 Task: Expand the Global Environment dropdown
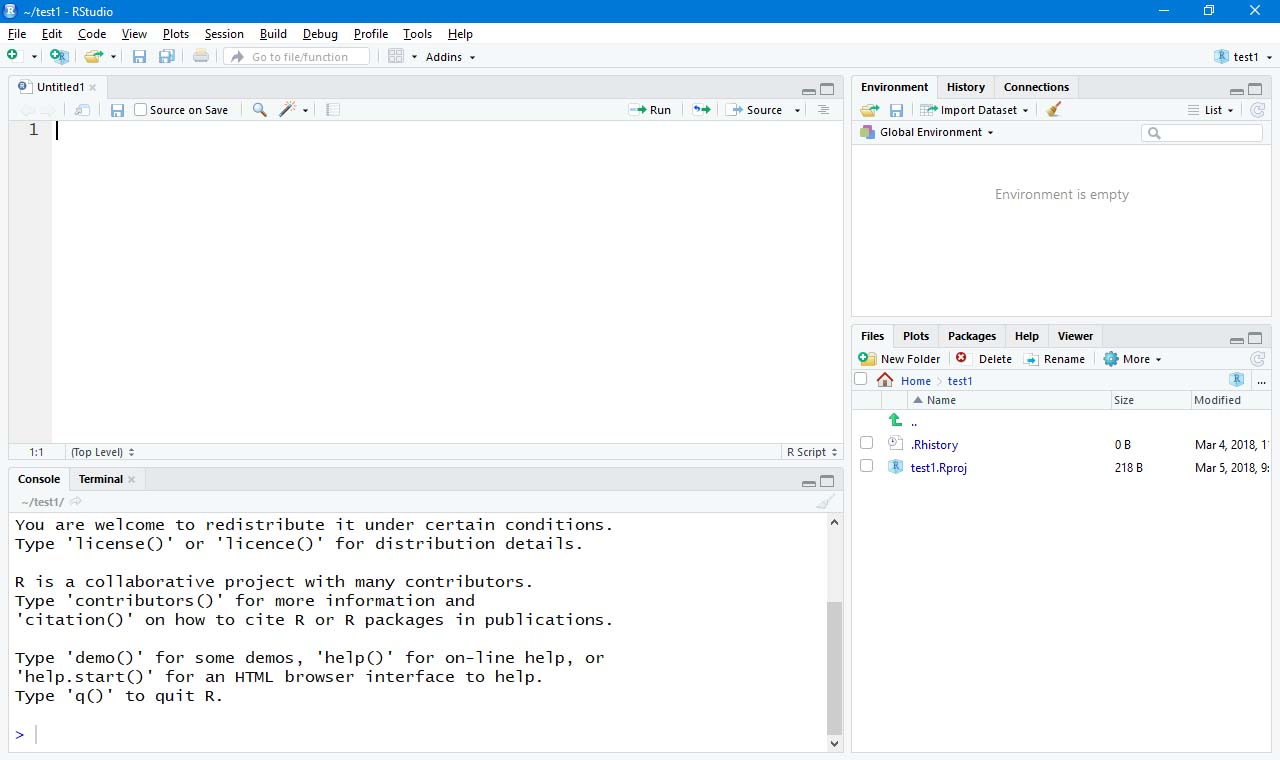pos(932,131)
